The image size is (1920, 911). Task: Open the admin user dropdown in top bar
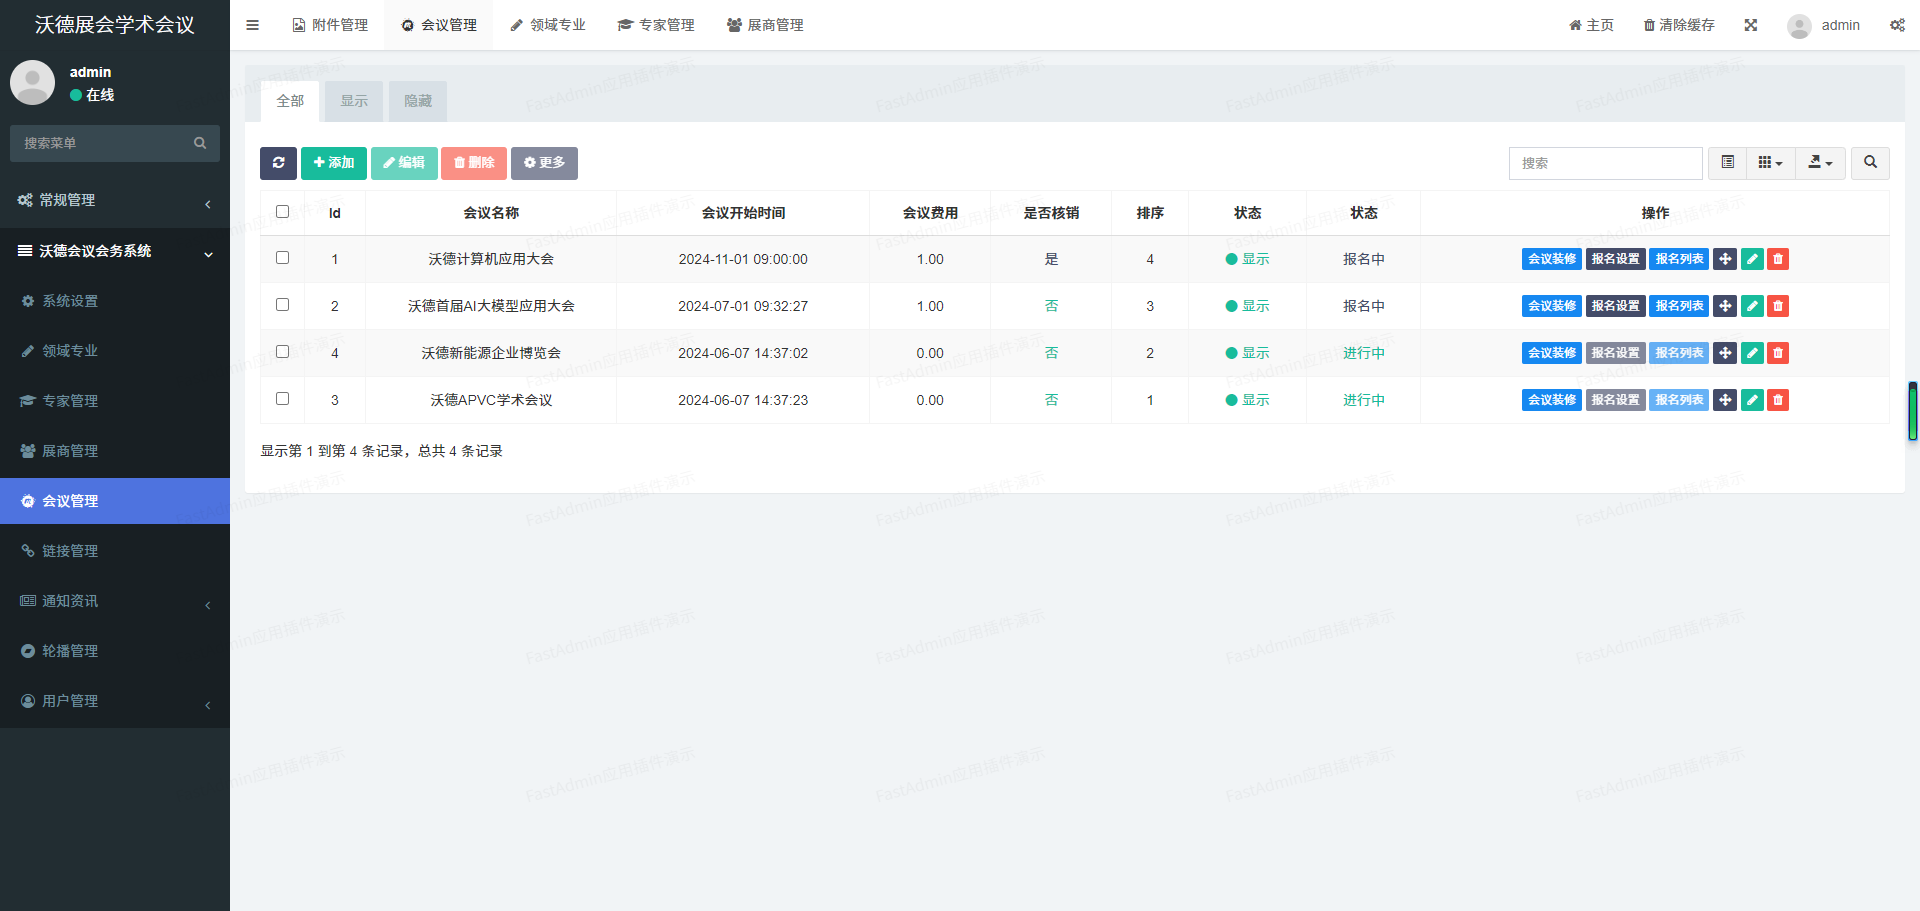pyautogui.click(x=1824, y=25)
